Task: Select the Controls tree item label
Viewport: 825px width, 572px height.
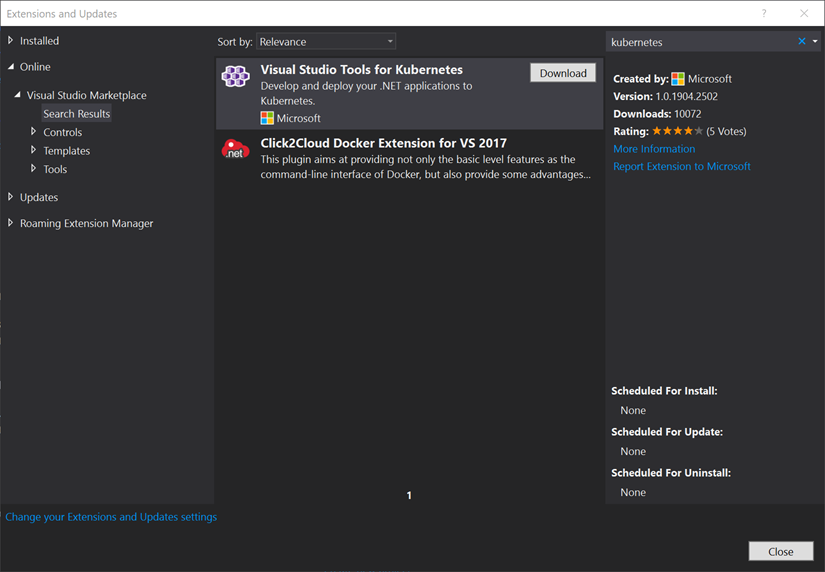Action: click(63, 132)
